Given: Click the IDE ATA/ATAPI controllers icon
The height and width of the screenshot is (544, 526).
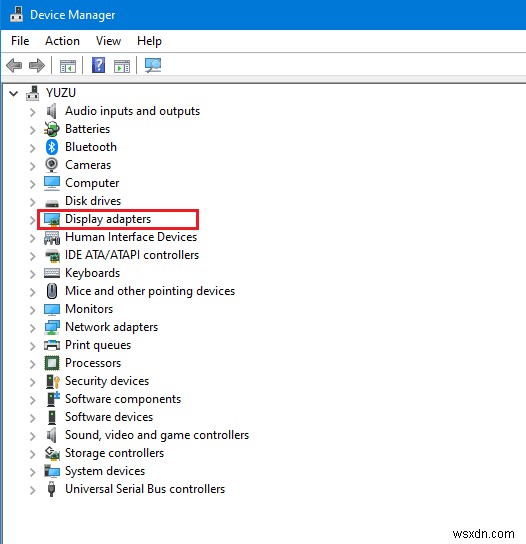Looking at the screenshot, I should point(52,256).
